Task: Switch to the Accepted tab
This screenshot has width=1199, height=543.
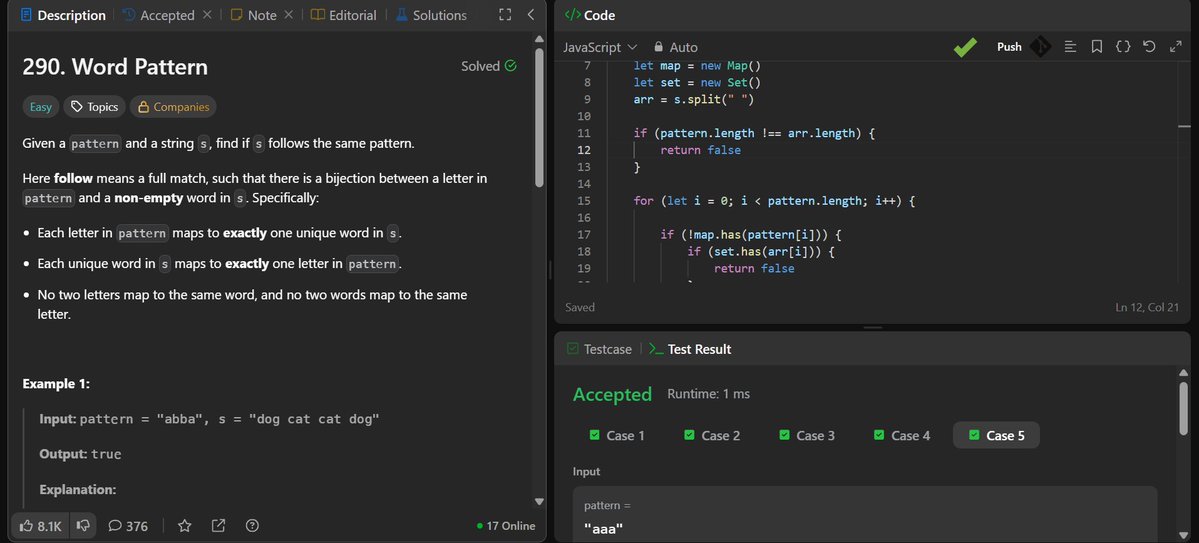Action: [159, 15]
